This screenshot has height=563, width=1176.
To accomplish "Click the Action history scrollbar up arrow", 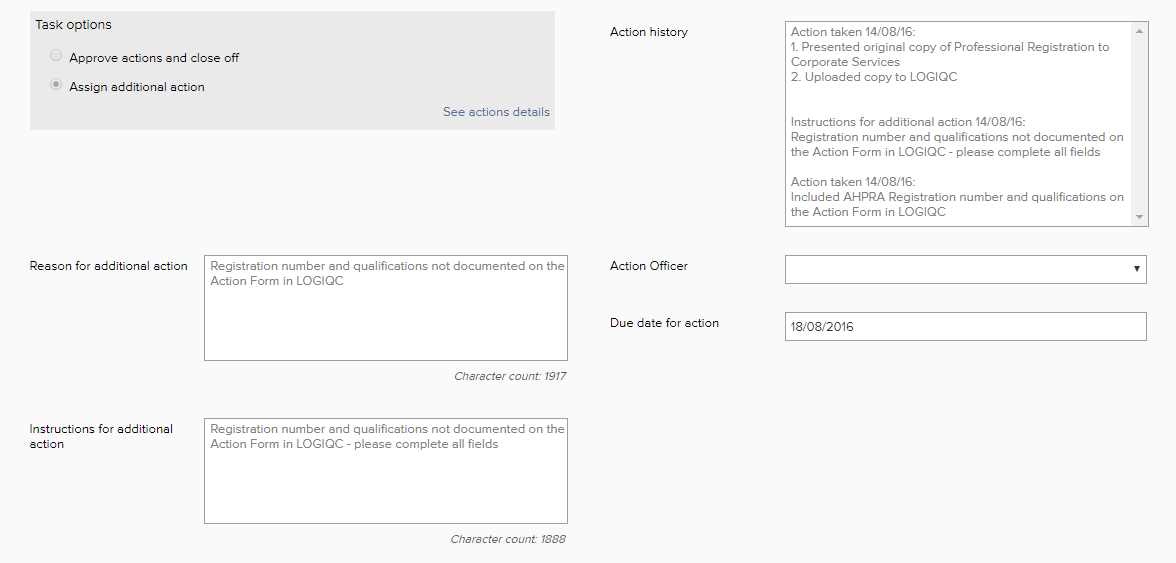I will (1140, 31).
